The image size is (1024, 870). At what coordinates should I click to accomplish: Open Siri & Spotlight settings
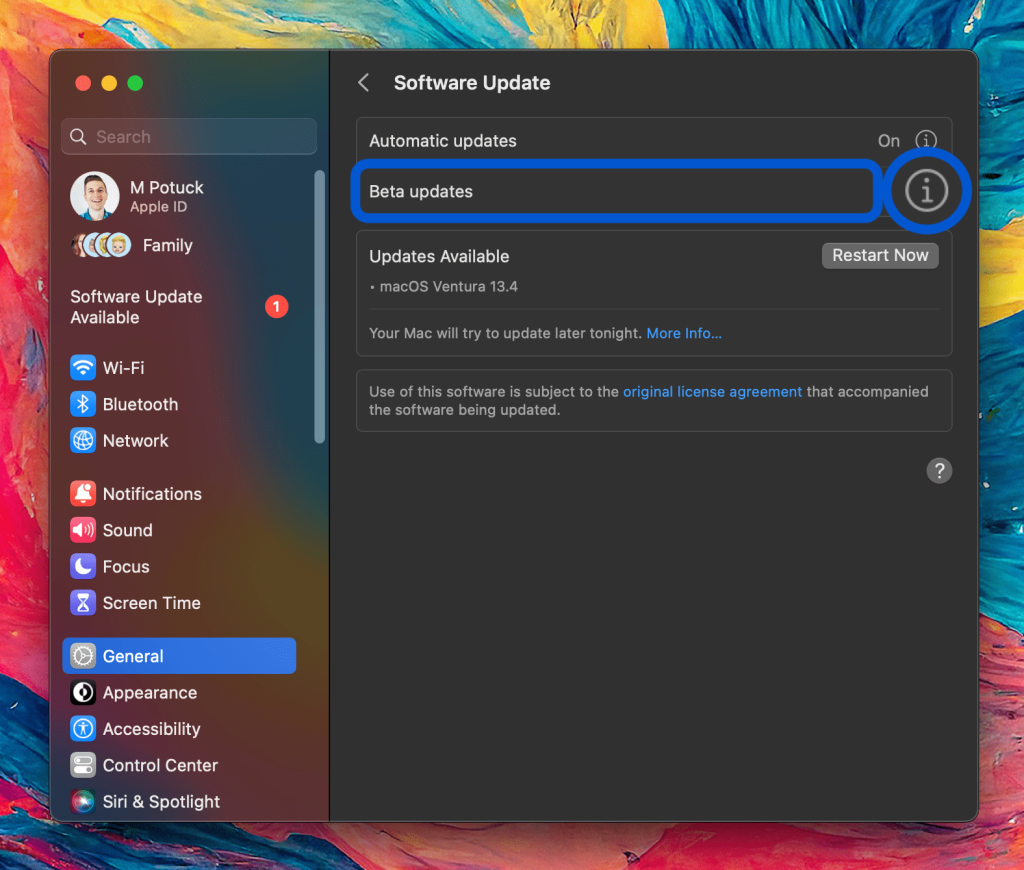(x=161, y=801)
